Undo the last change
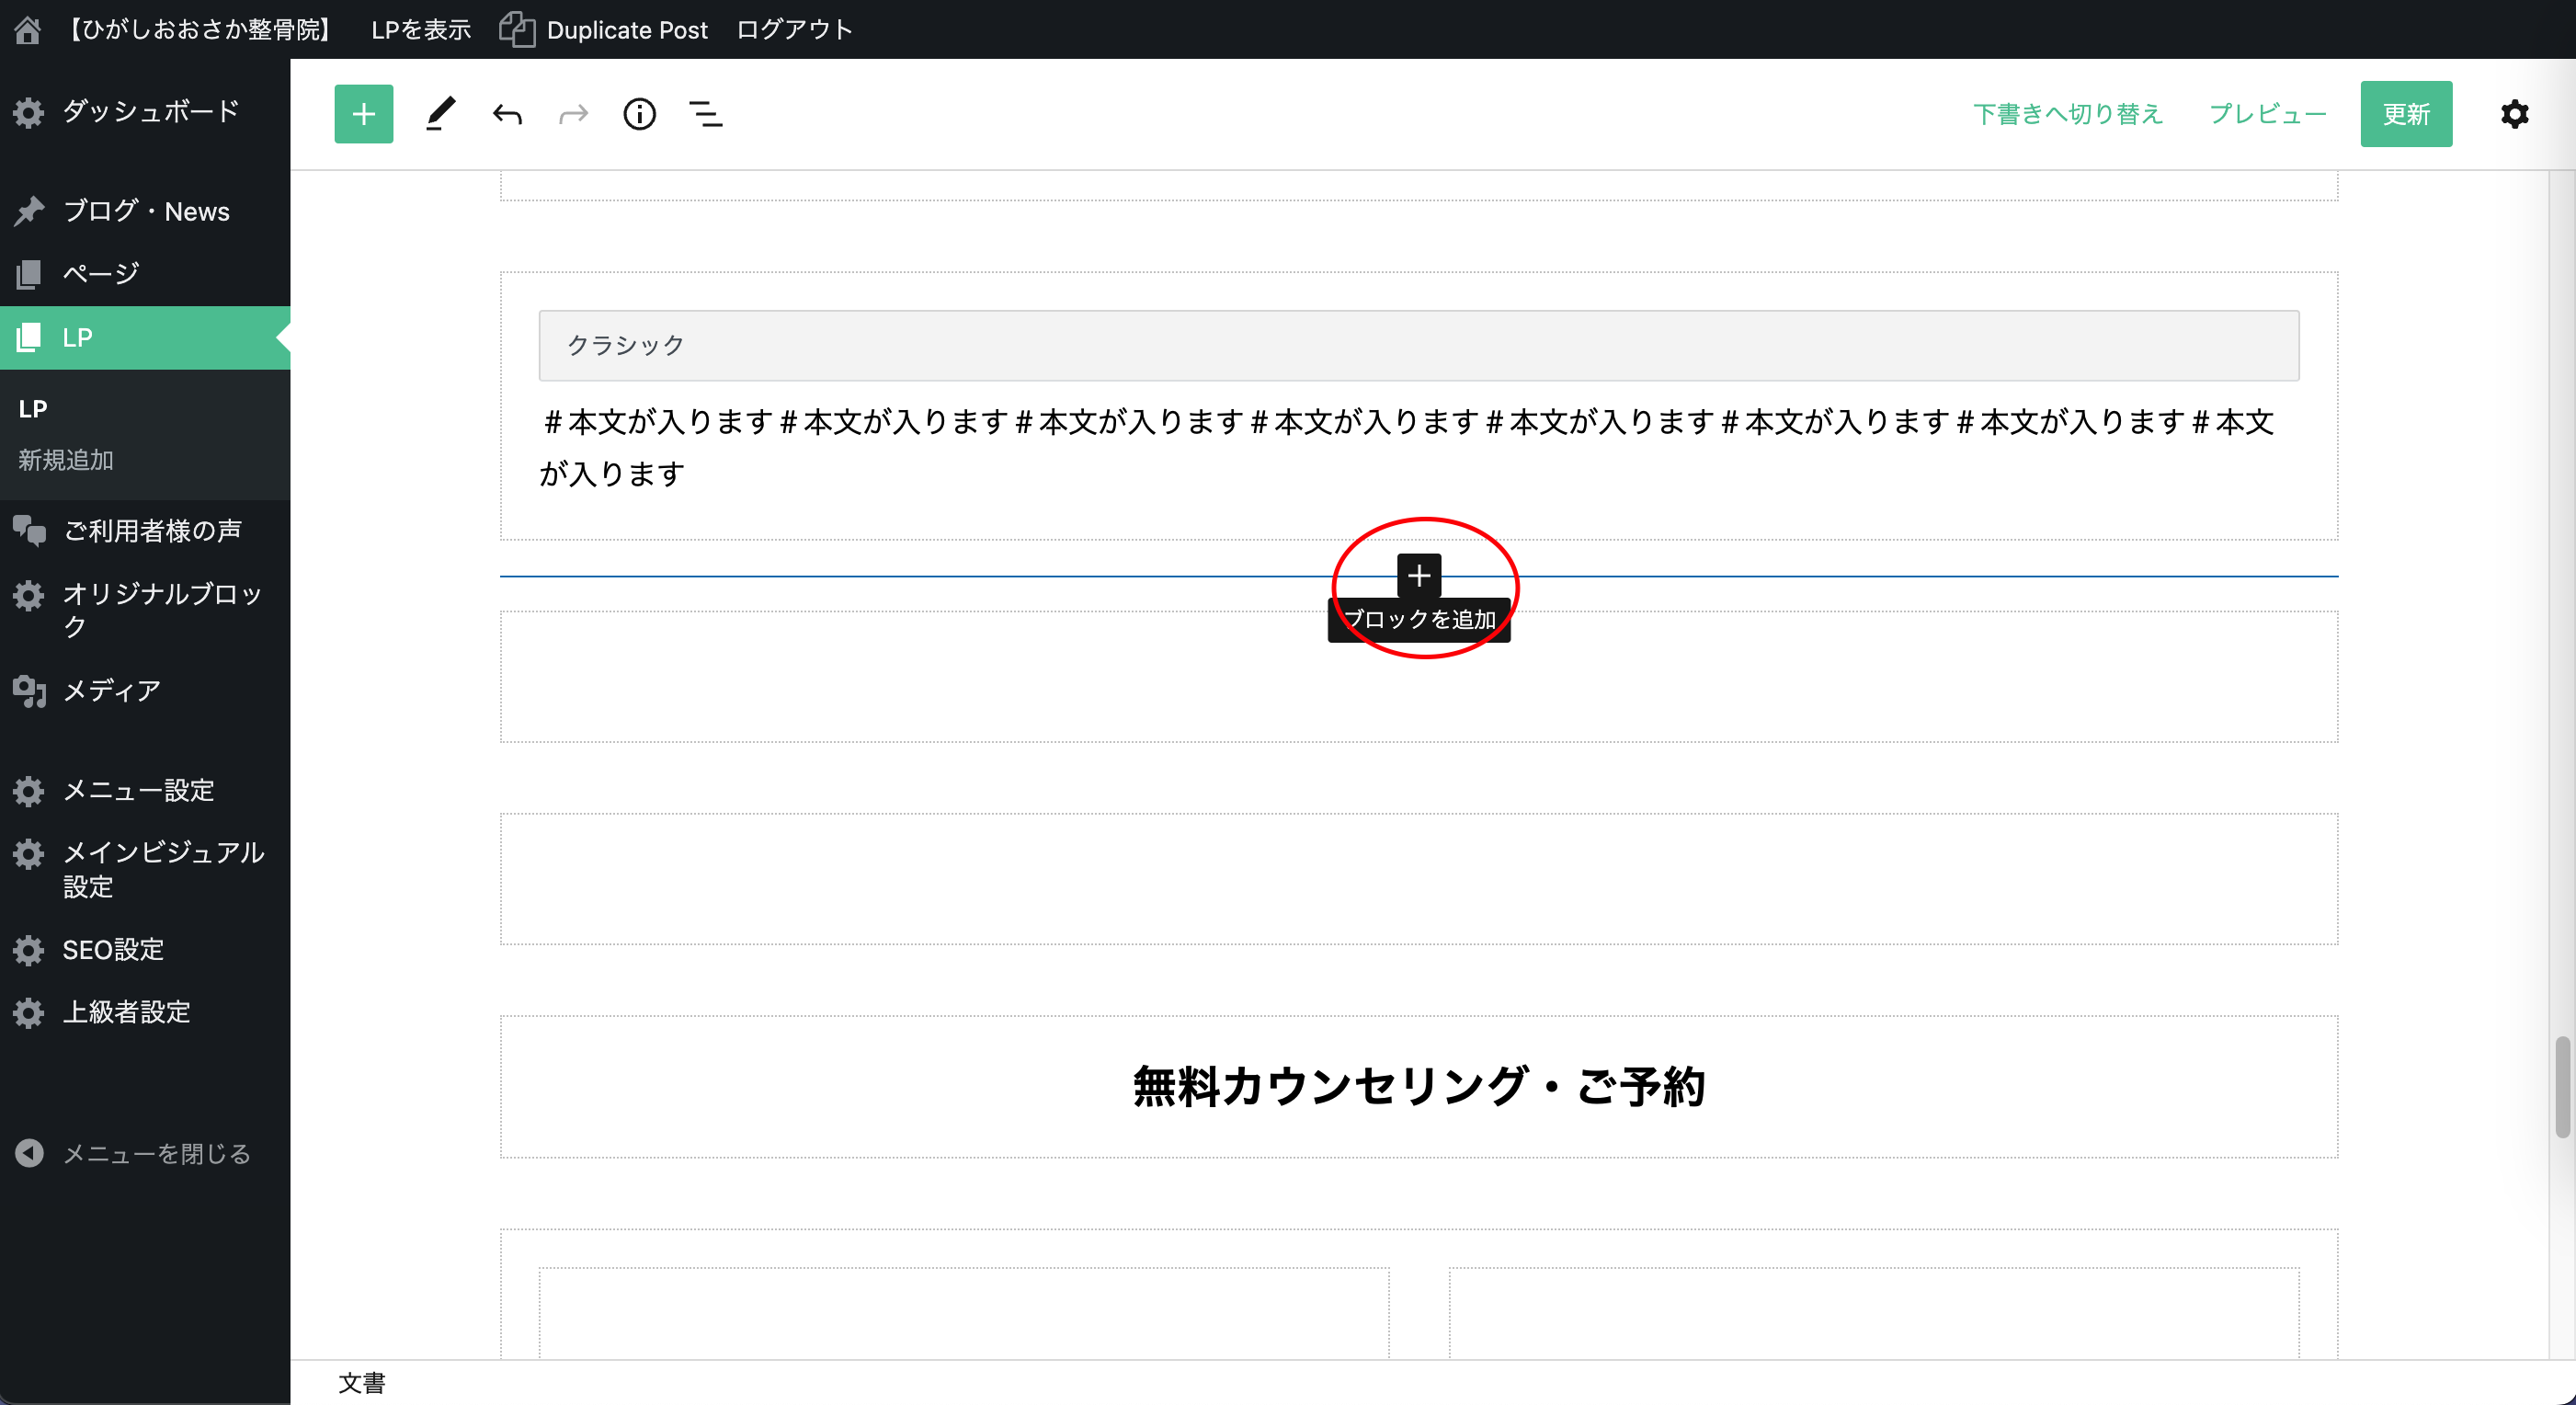 point(507,114)
